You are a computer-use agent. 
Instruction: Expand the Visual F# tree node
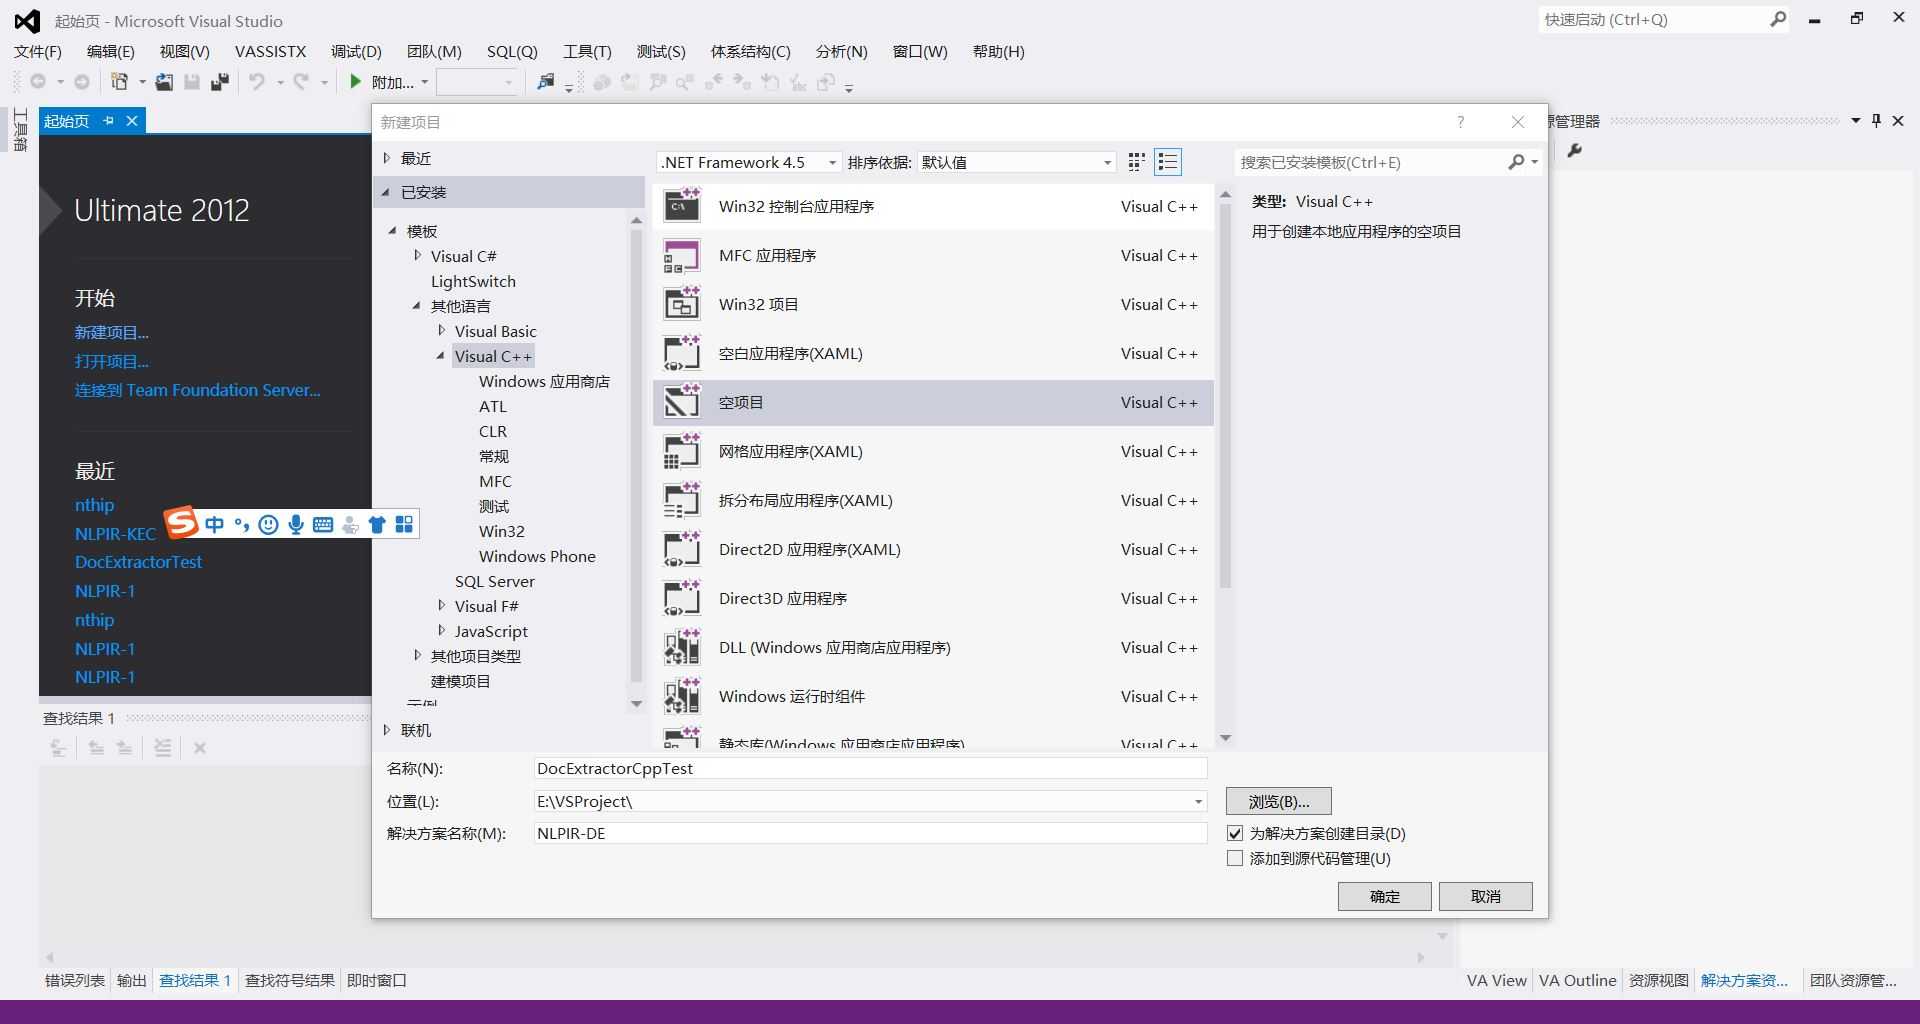pos(441,606)
